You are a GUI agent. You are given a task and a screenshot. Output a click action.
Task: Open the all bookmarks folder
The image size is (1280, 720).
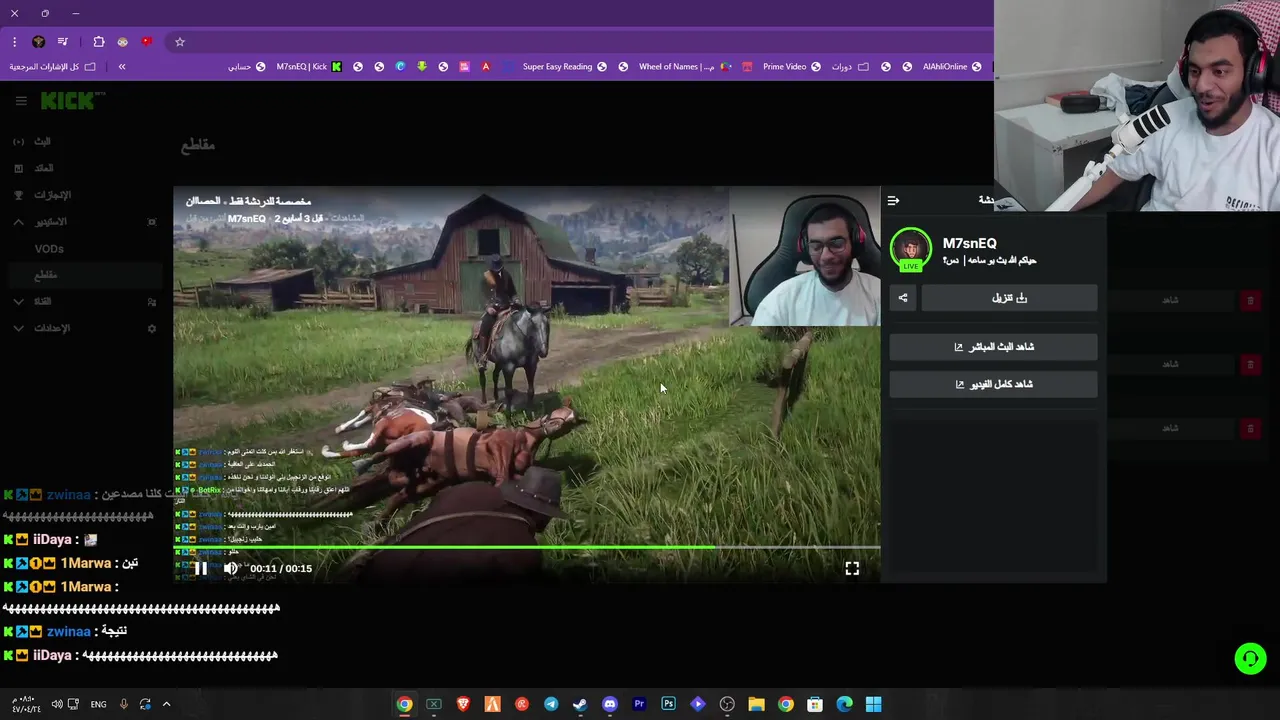[52, 66]
